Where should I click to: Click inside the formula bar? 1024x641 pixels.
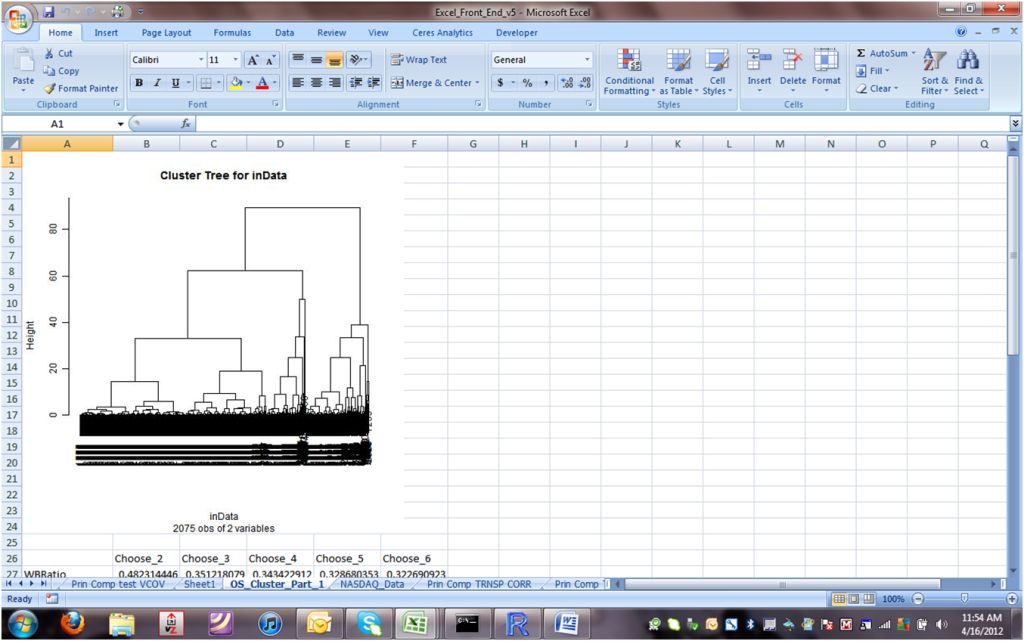[601, 123]
